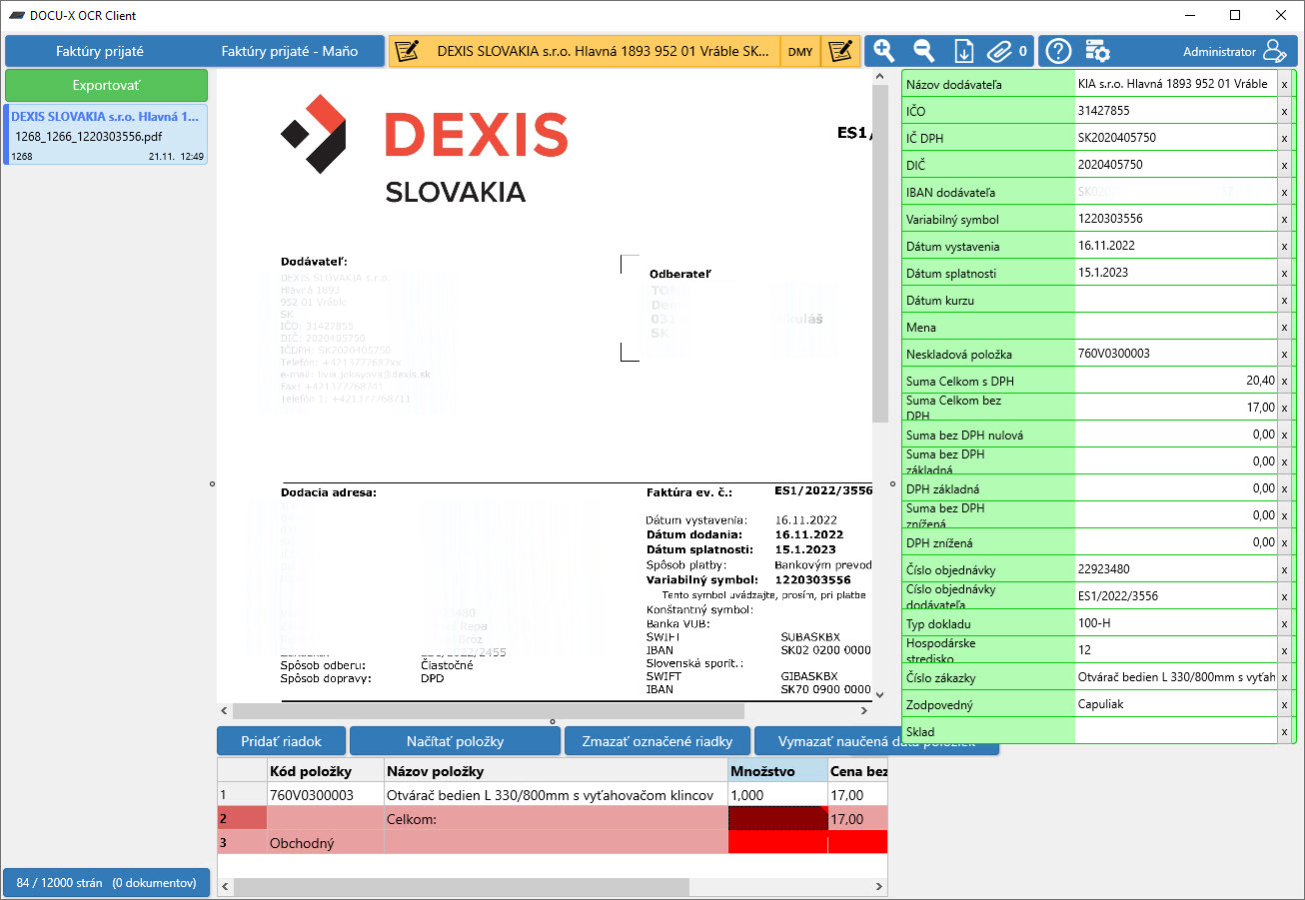
Task: Click the edit icon right of DMY
Action: coord(841,51)
